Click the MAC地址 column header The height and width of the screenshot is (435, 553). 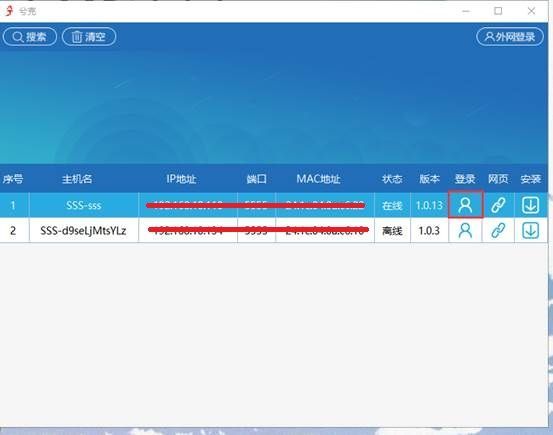pos(318,179)
